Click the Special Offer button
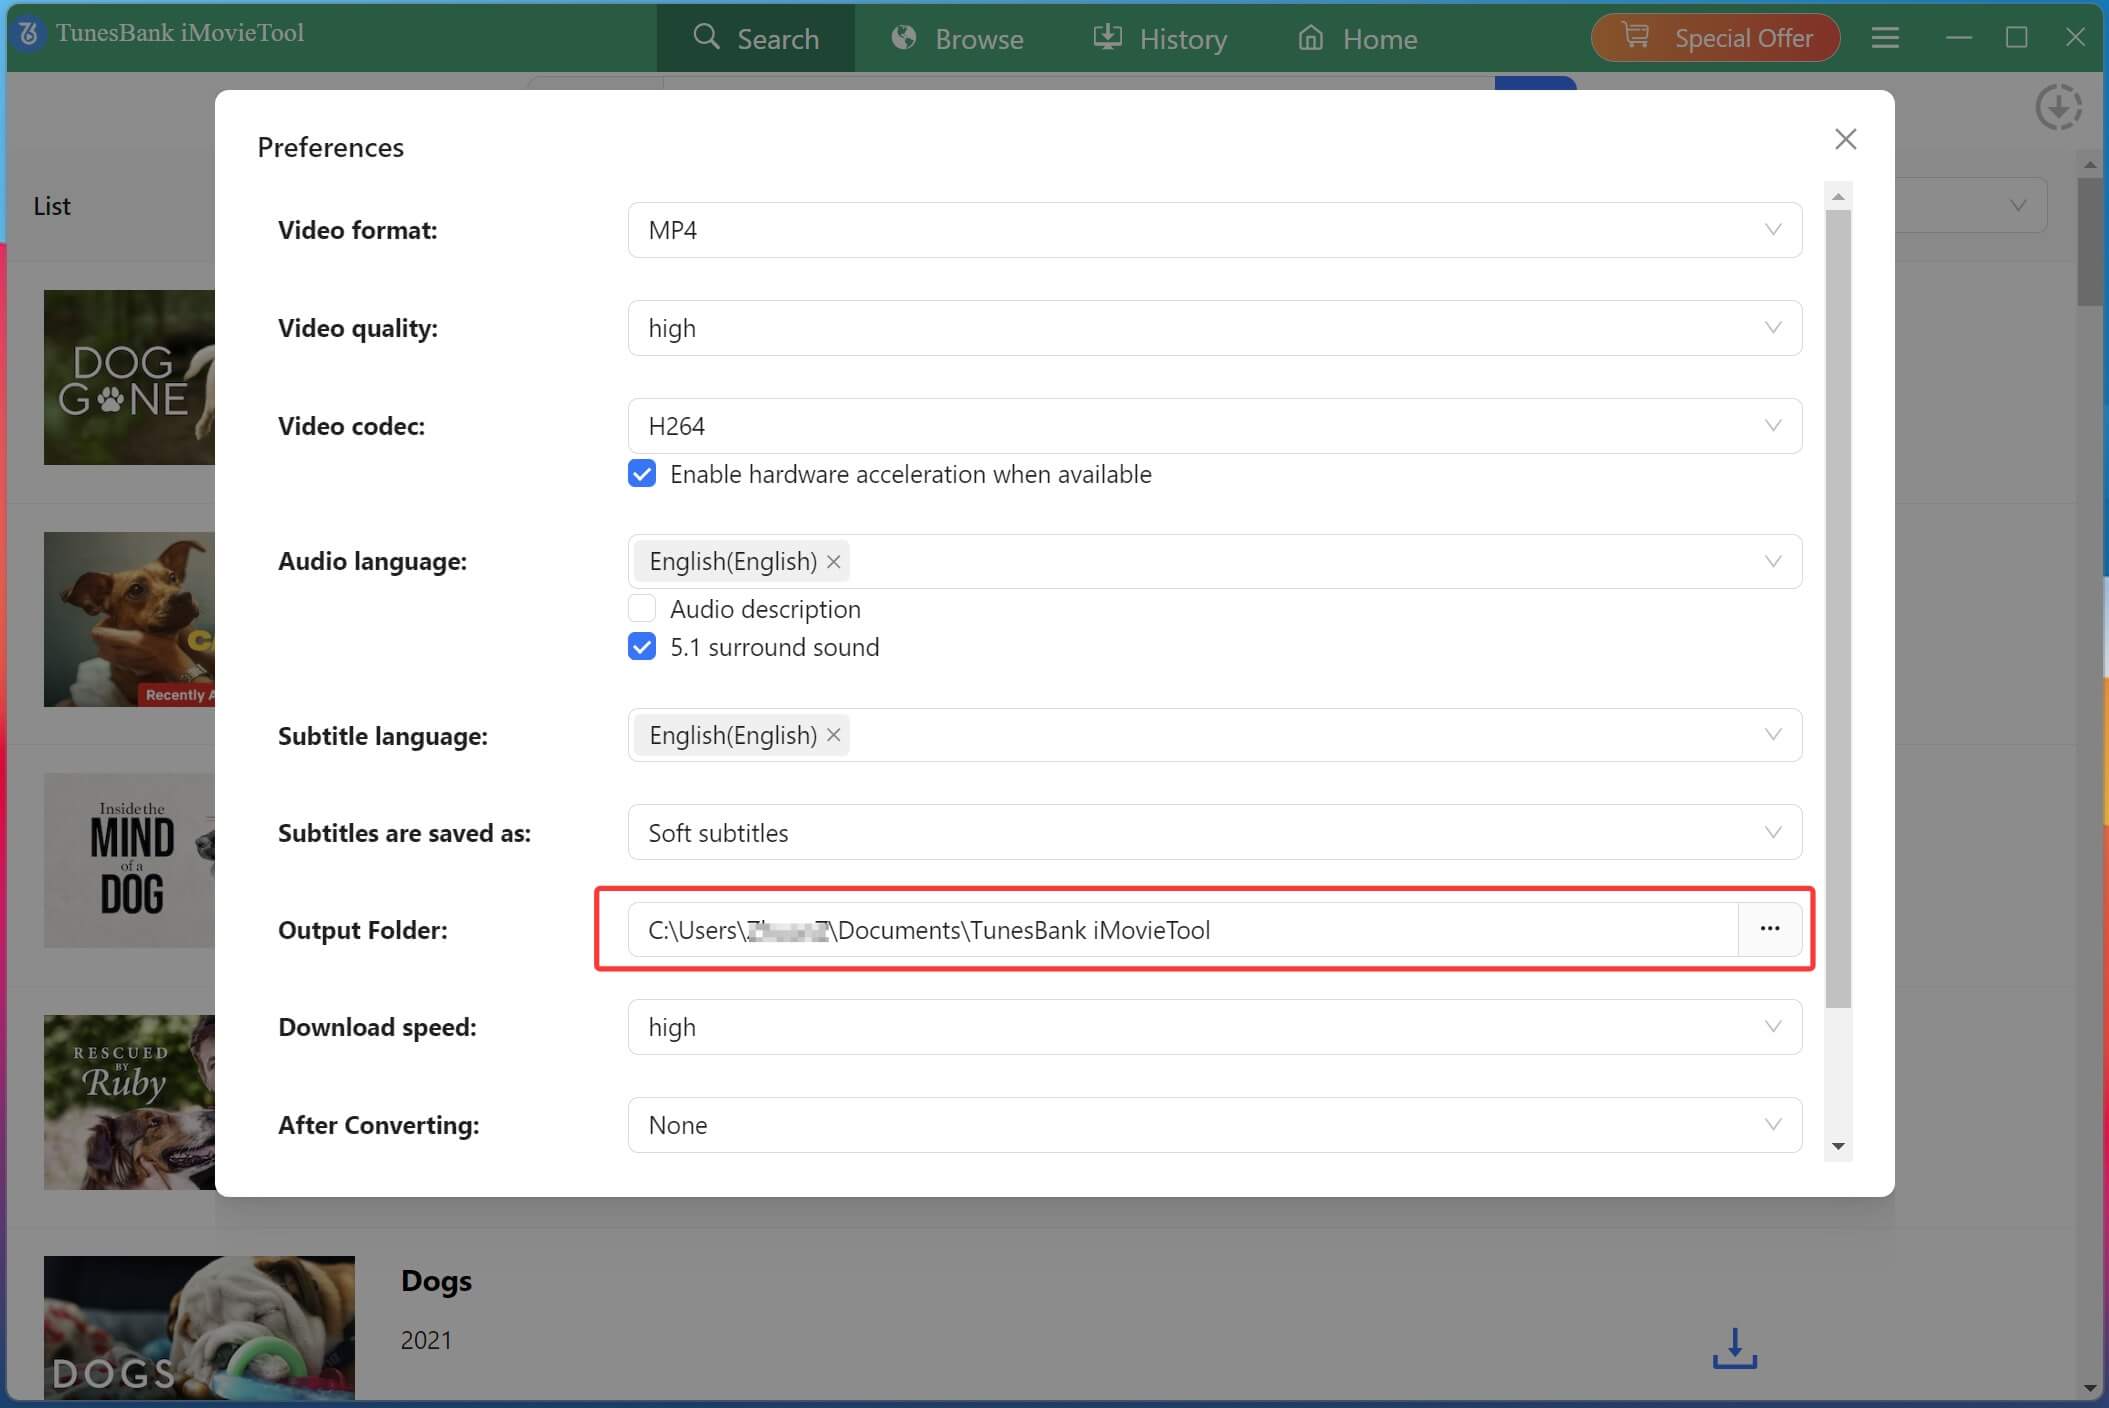 click(x=1714, y=37)
